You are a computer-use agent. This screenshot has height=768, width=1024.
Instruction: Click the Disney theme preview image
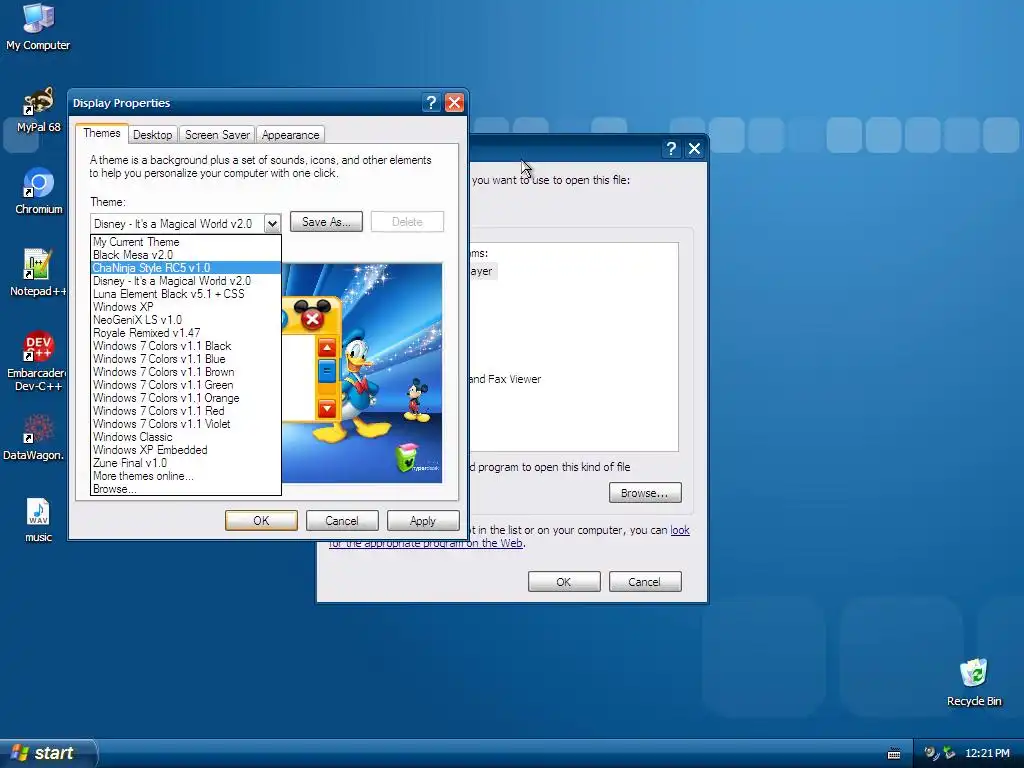pos(362,373)
